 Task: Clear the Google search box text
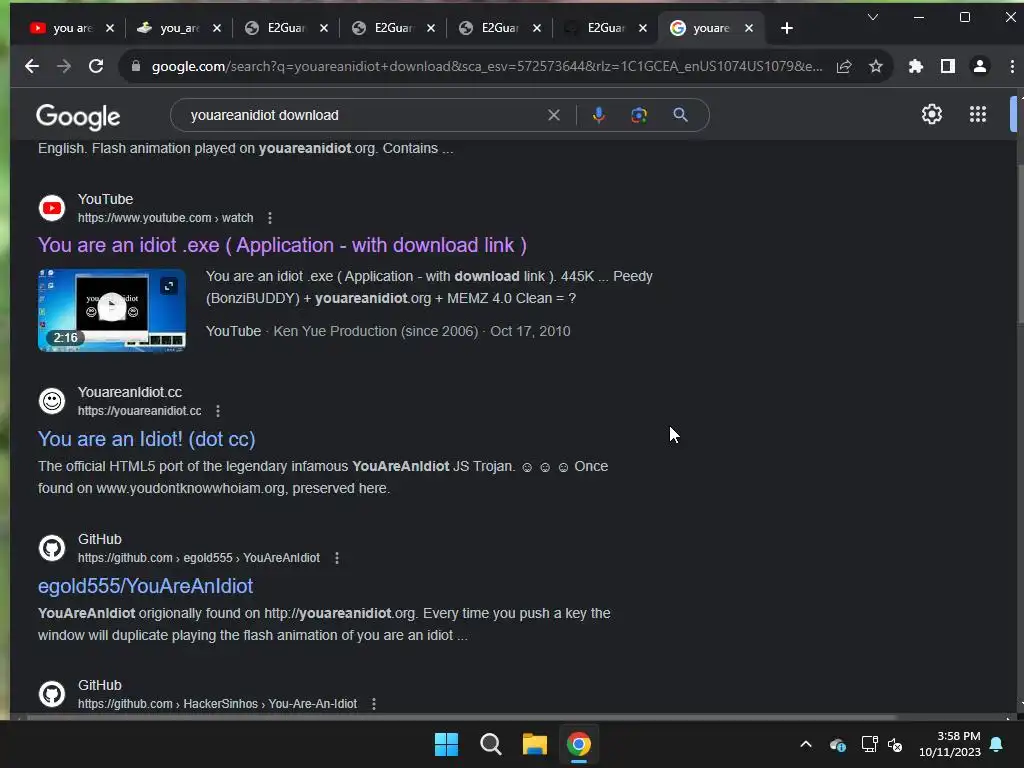554,115
